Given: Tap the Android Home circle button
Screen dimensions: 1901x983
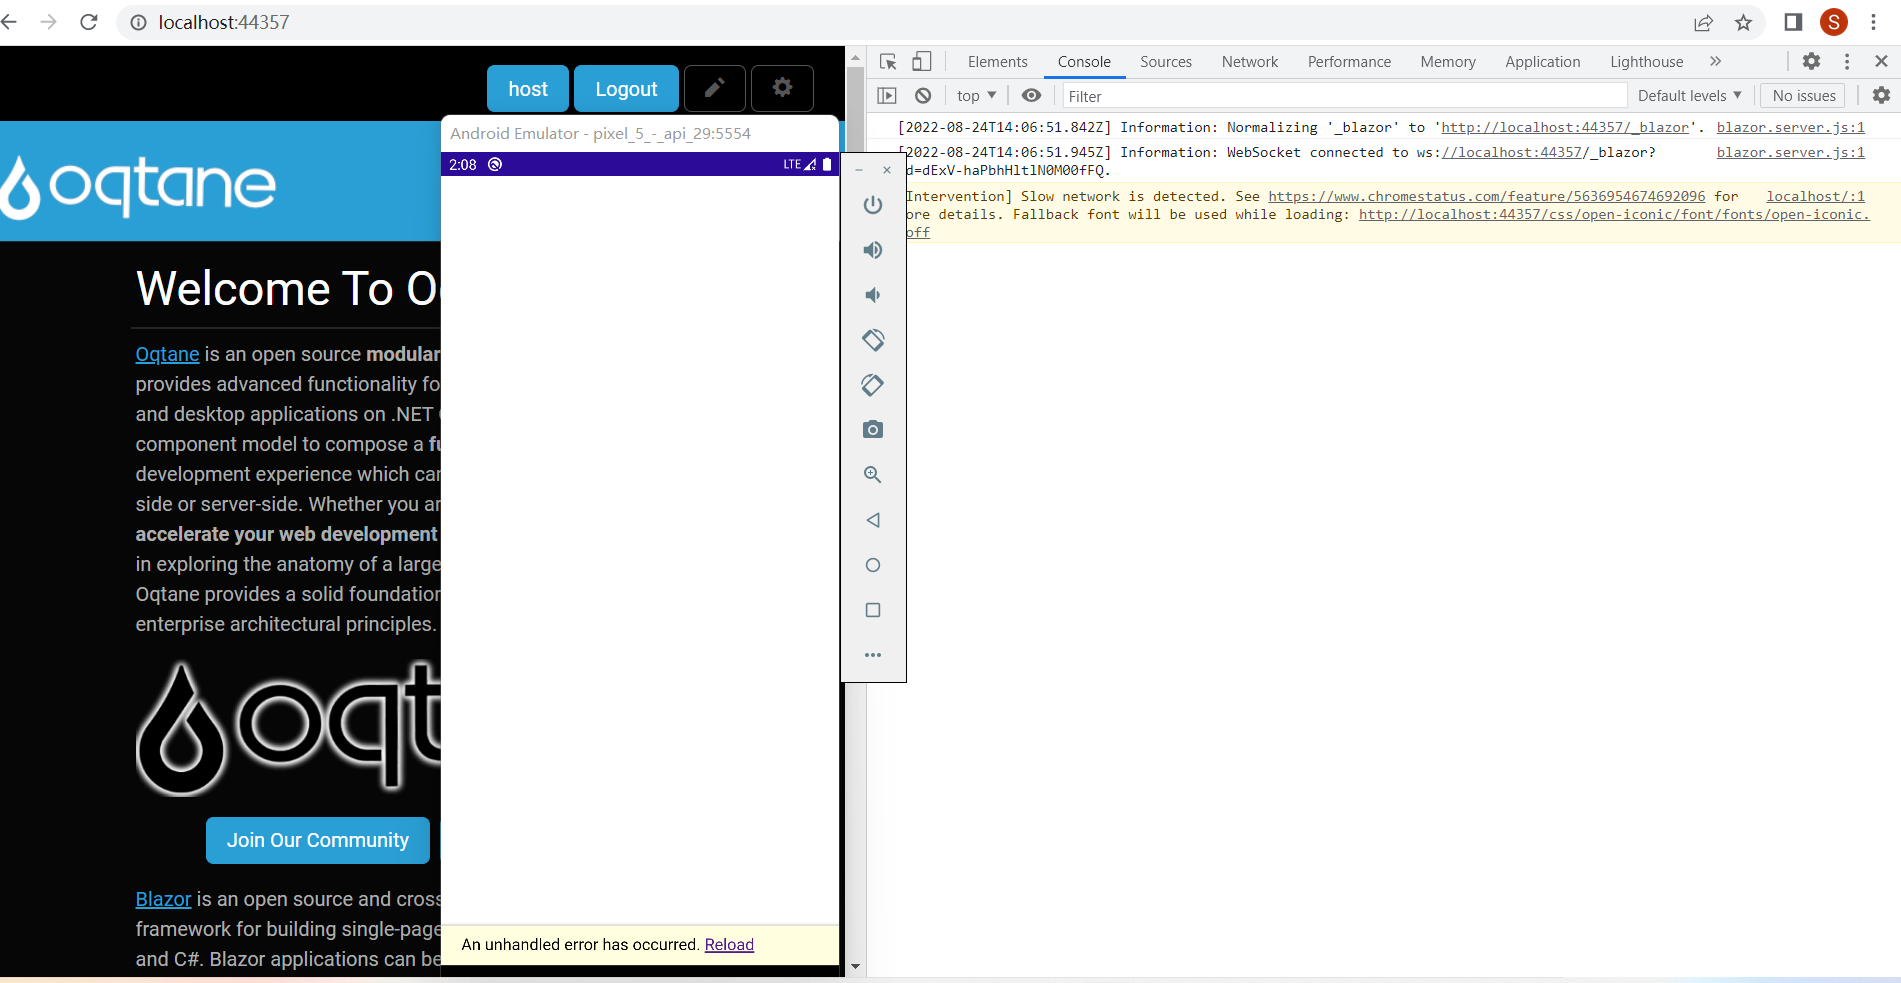Looking at the screenshot, I should (872, 565).
